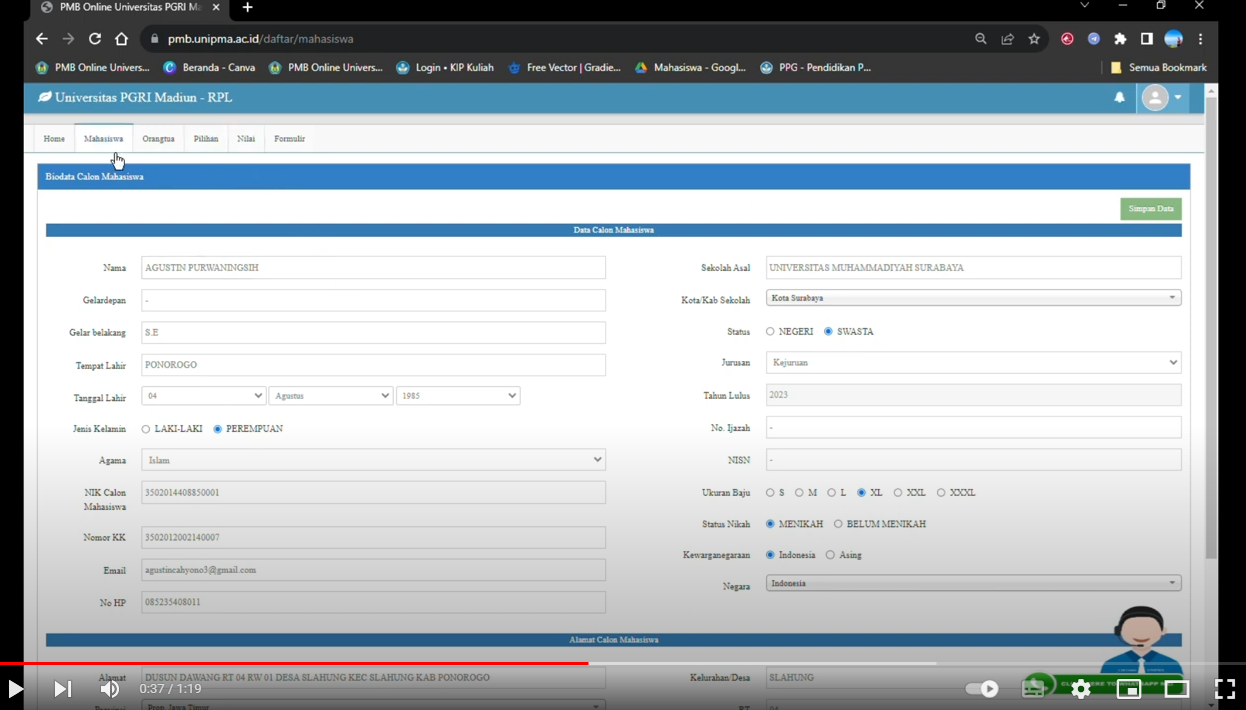The width and height of the screenshot is (1246, 710).
Task: Play the video with the play button
Action: pos(15,689)
